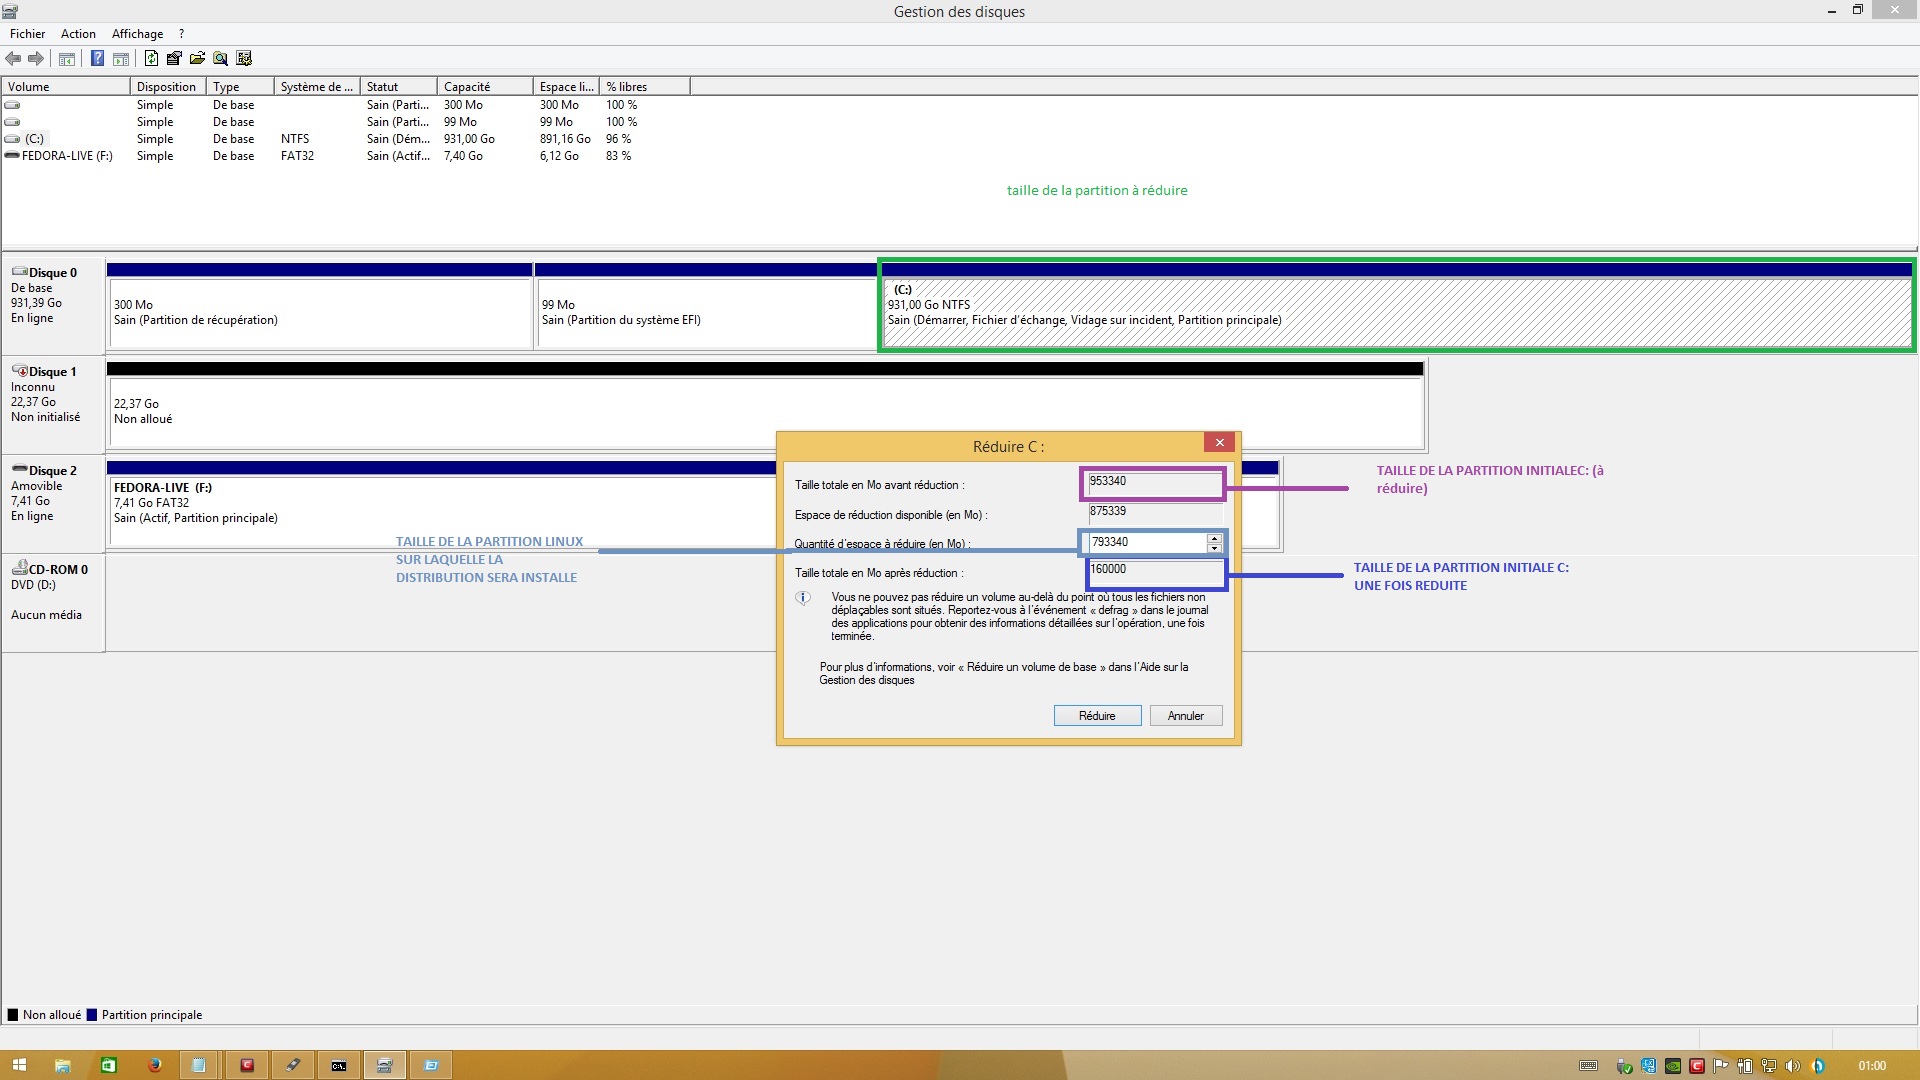Viewport: 1920px width, 1080px height.
Task: Open Command Prompt from the taskbar
Action: click(x=339, y=1066)
